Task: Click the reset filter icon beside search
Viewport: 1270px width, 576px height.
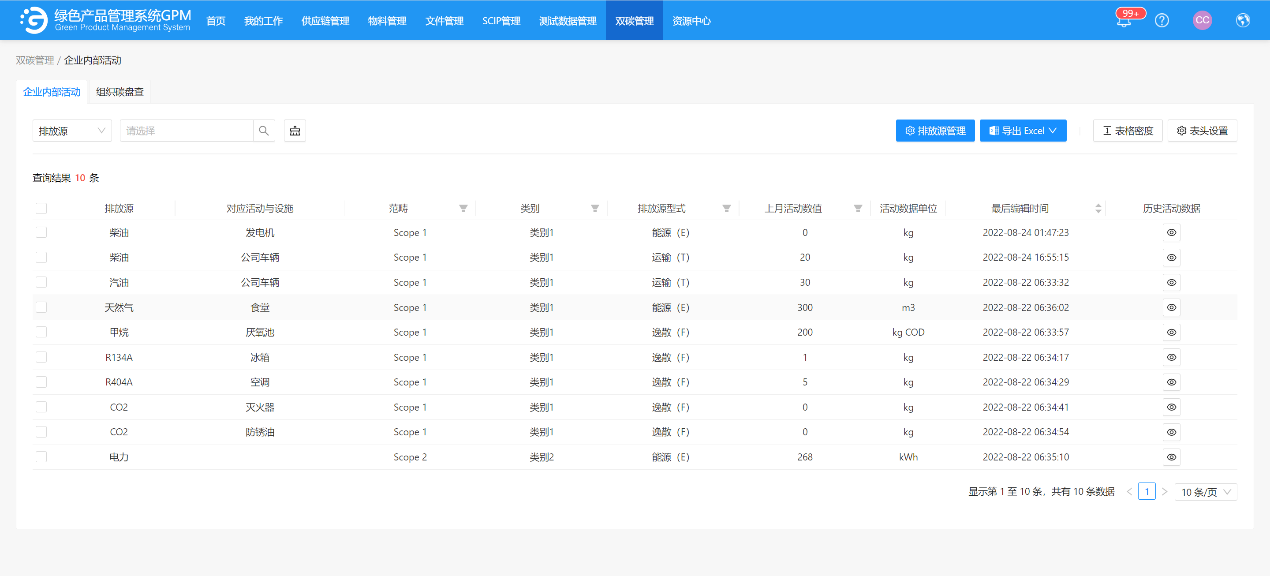Action: (x=294, y=131)
